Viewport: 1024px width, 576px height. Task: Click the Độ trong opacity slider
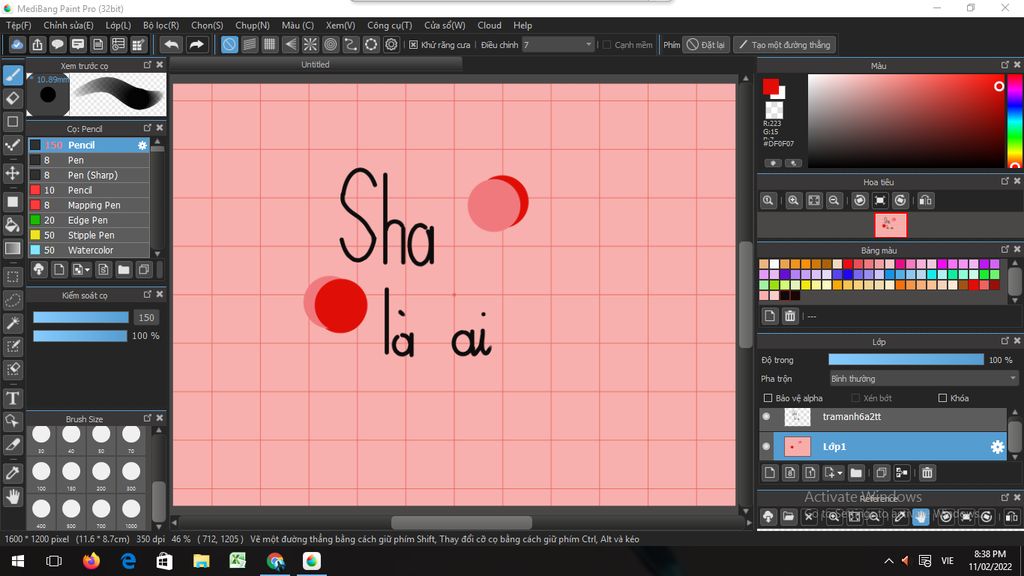coord(906,360)
